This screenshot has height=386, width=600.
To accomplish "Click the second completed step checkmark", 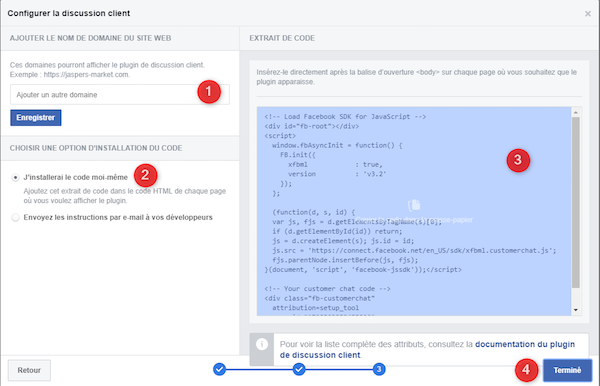I will coord(299,369).
